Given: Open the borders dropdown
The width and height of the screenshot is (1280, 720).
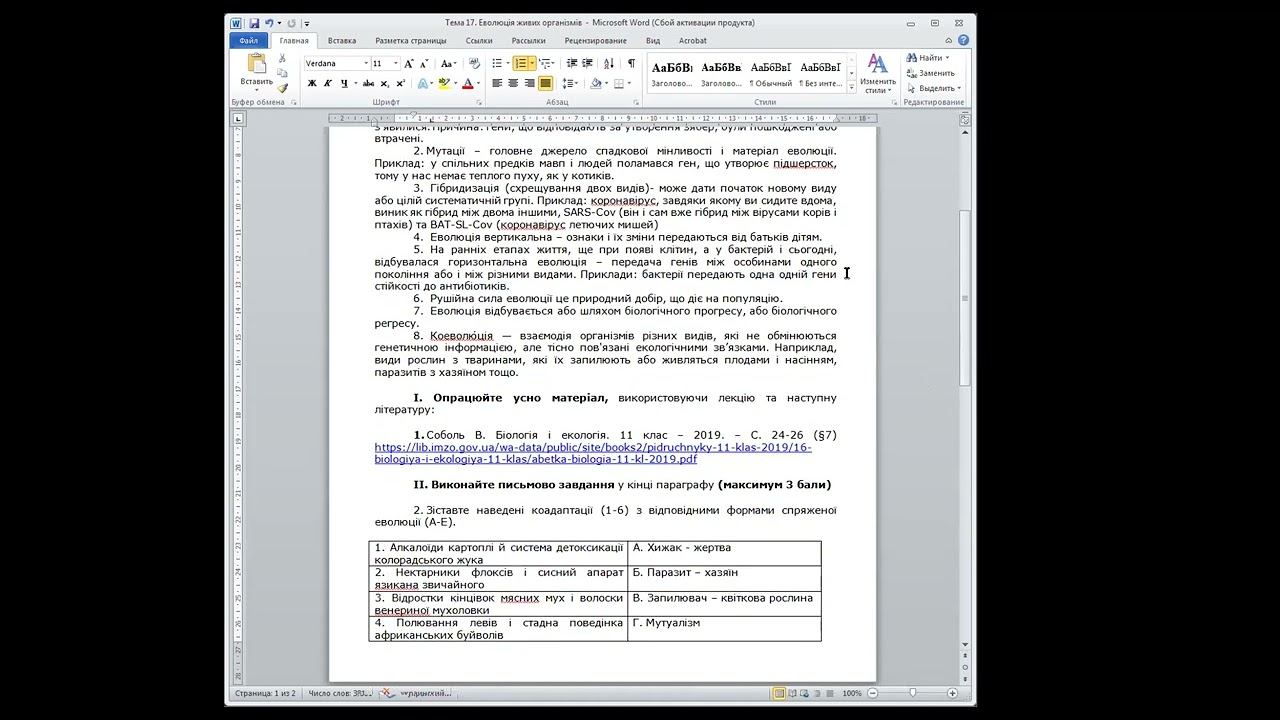Looking at the screenshot, I should coord(631,83).
